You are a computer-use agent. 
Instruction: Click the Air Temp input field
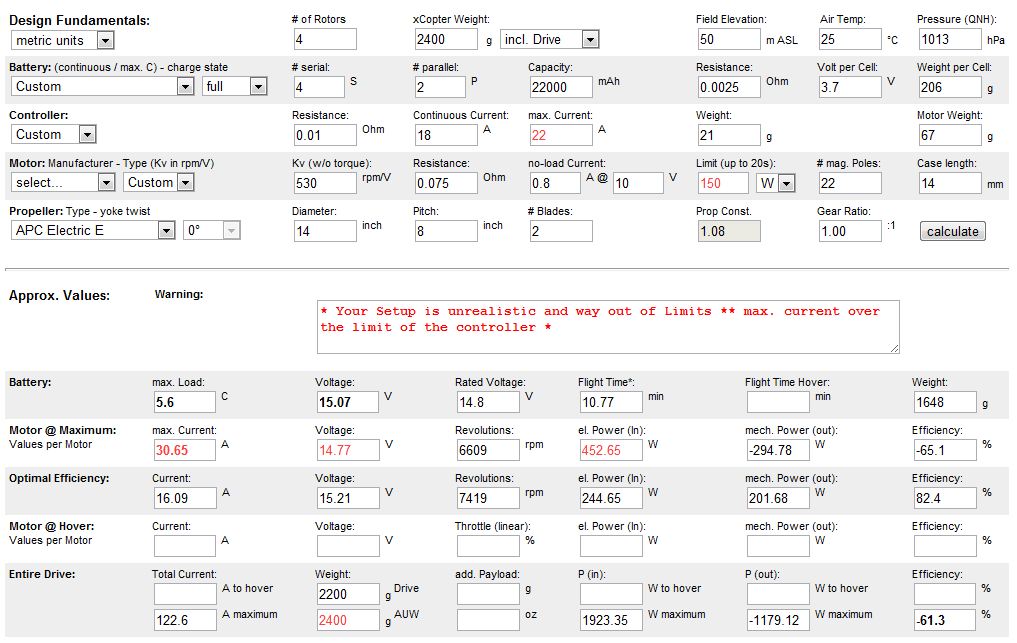(x=849, y=40)
